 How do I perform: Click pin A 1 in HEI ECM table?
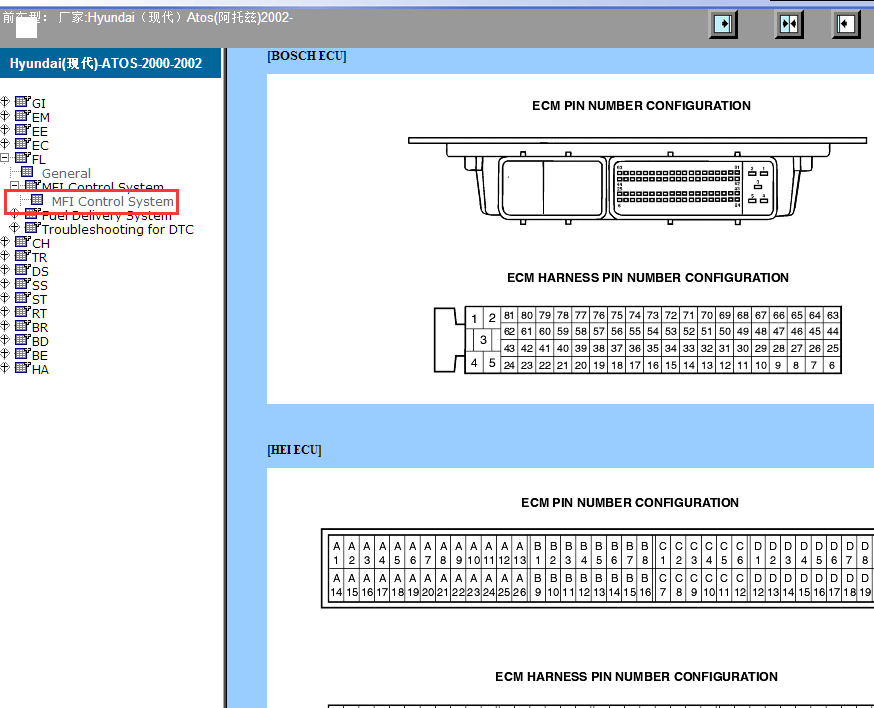coord(336,552)
